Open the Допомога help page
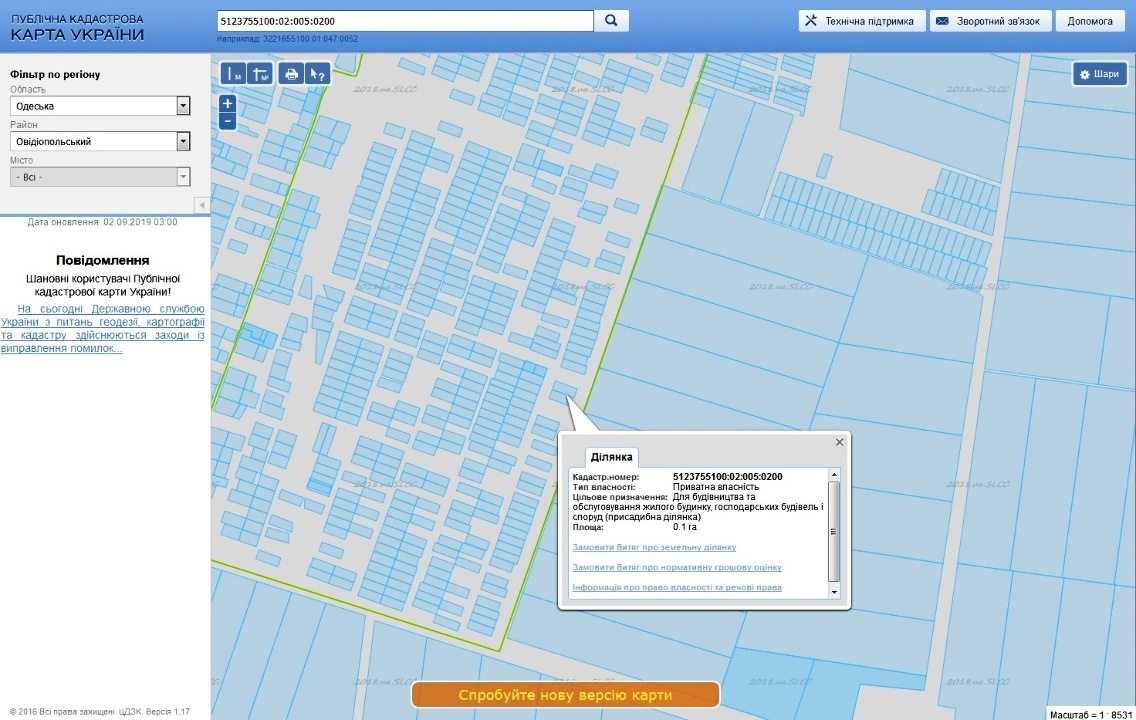 pyautogui.click(x=1090, y=21)
